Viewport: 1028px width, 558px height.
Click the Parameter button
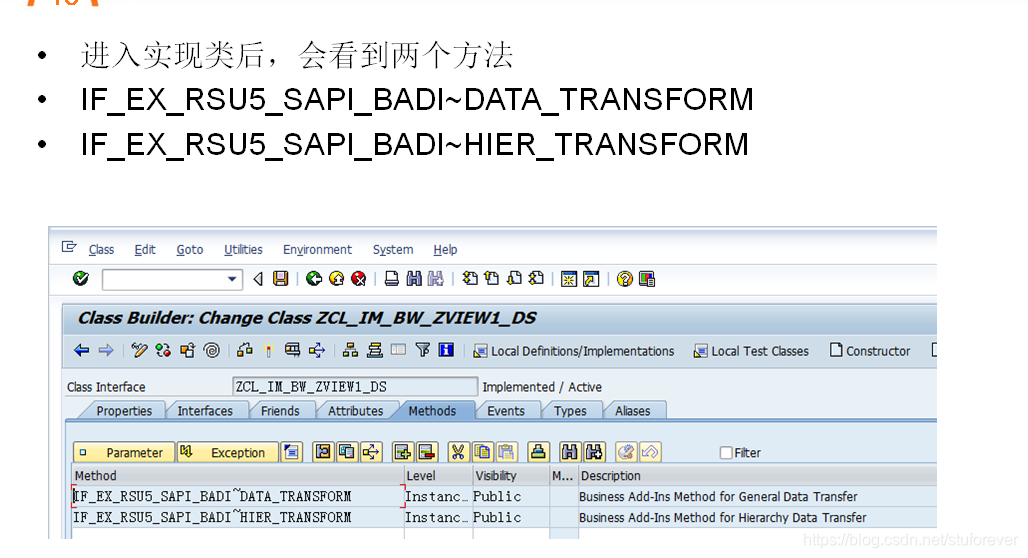124,452
